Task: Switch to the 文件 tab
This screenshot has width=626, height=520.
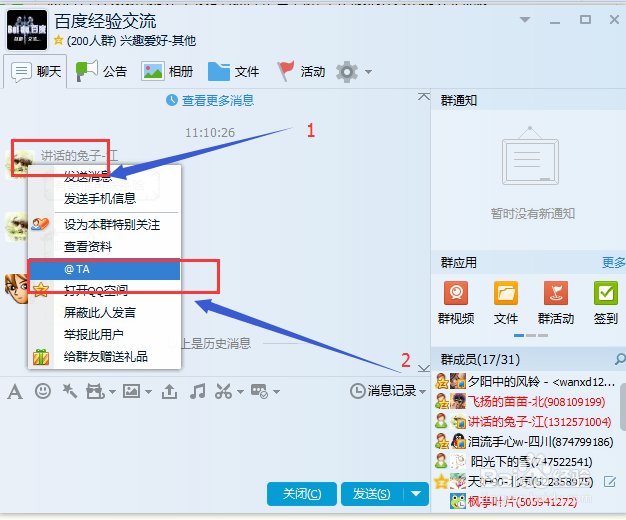Action: point(234,71)
